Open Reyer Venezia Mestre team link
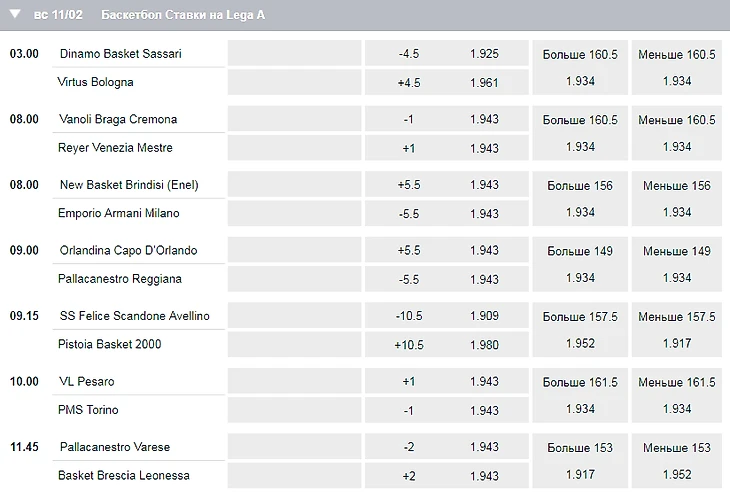 tap(115, 148)
